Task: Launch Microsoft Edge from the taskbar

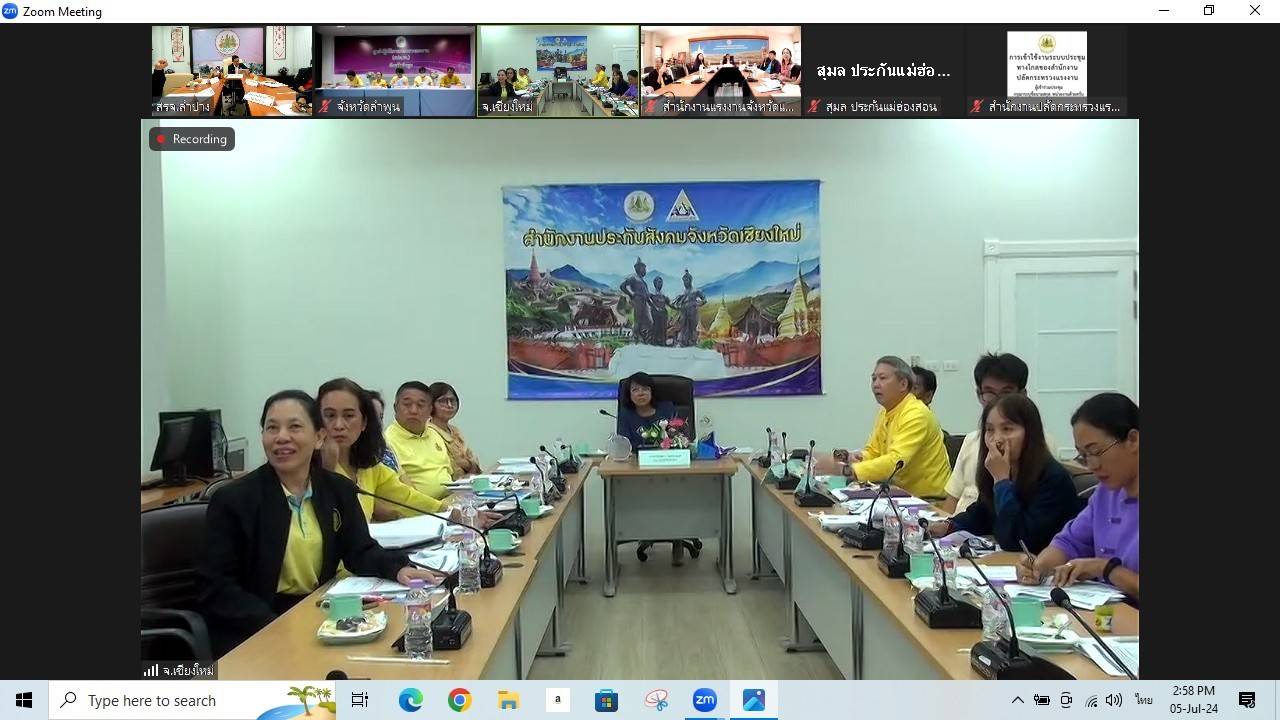Action: click(411, 700)
